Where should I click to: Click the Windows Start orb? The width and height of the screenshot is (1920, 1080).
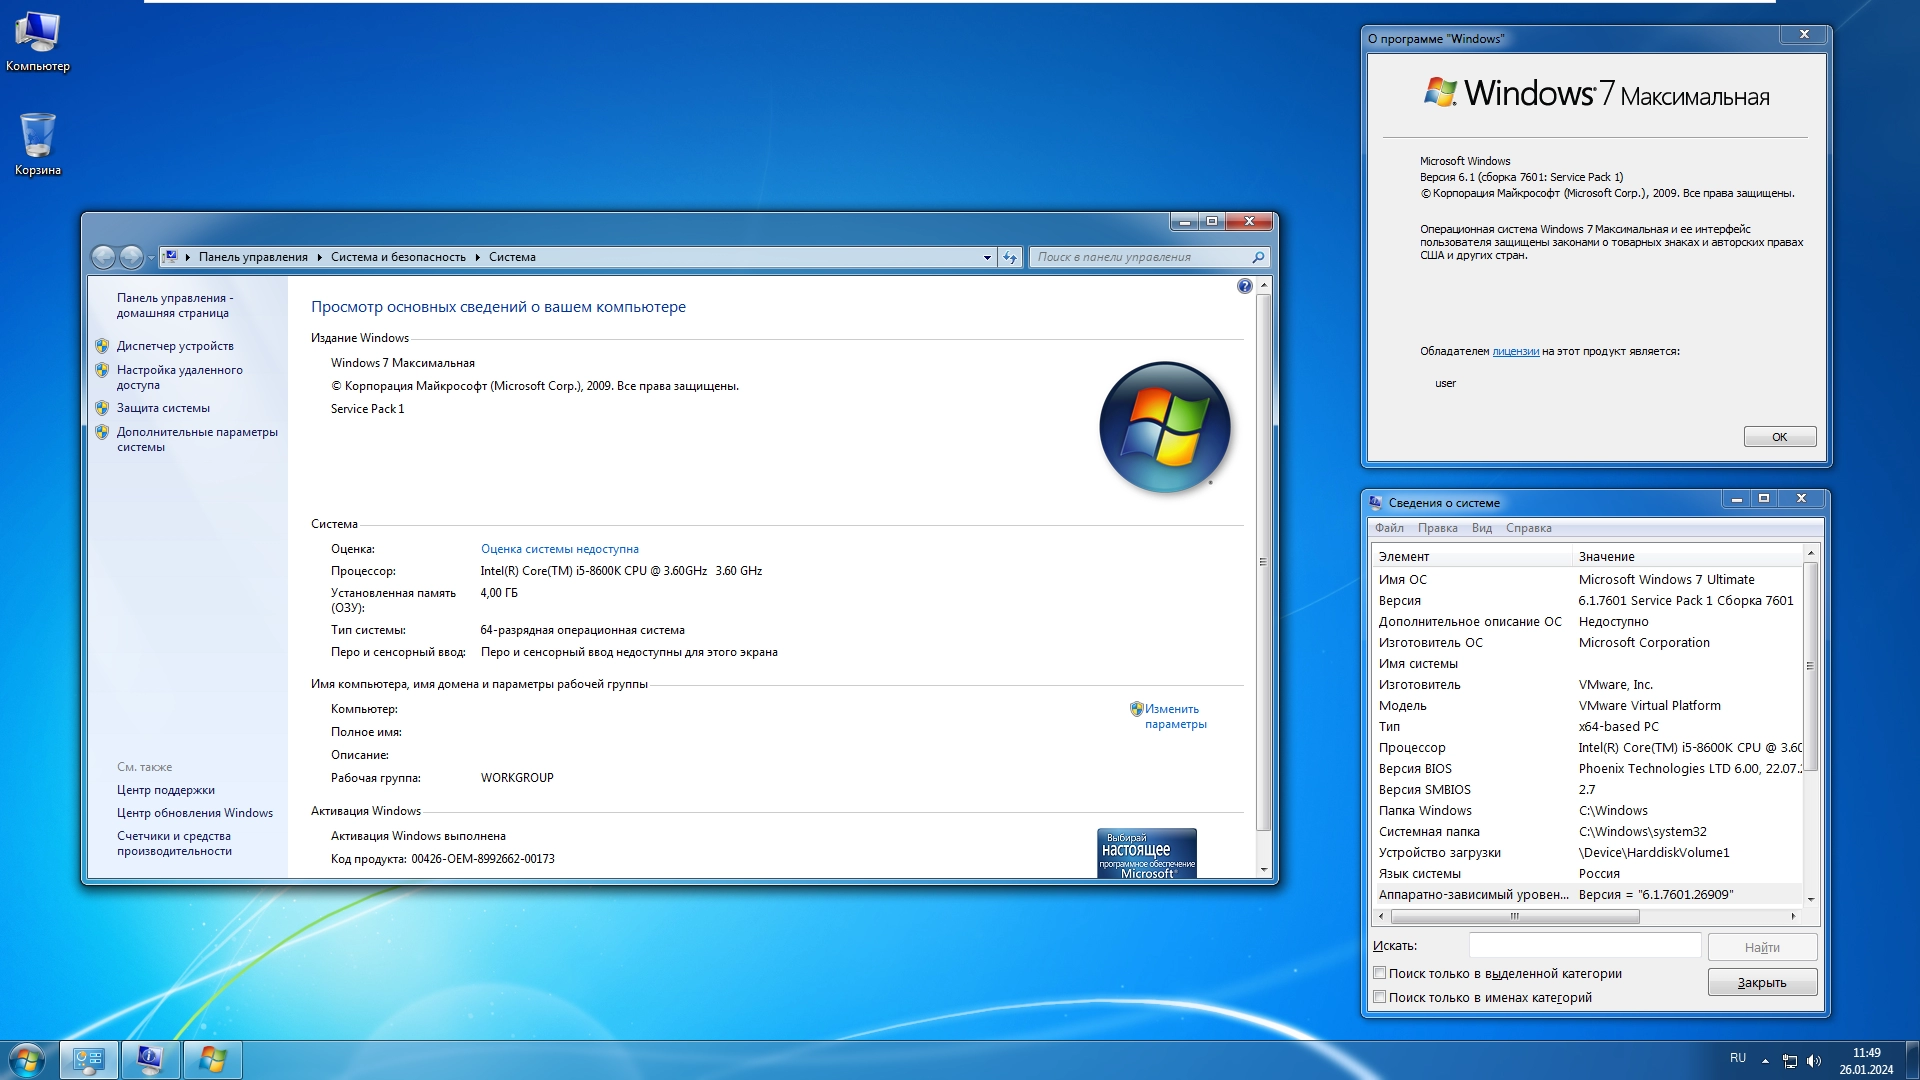(27, 1059)
